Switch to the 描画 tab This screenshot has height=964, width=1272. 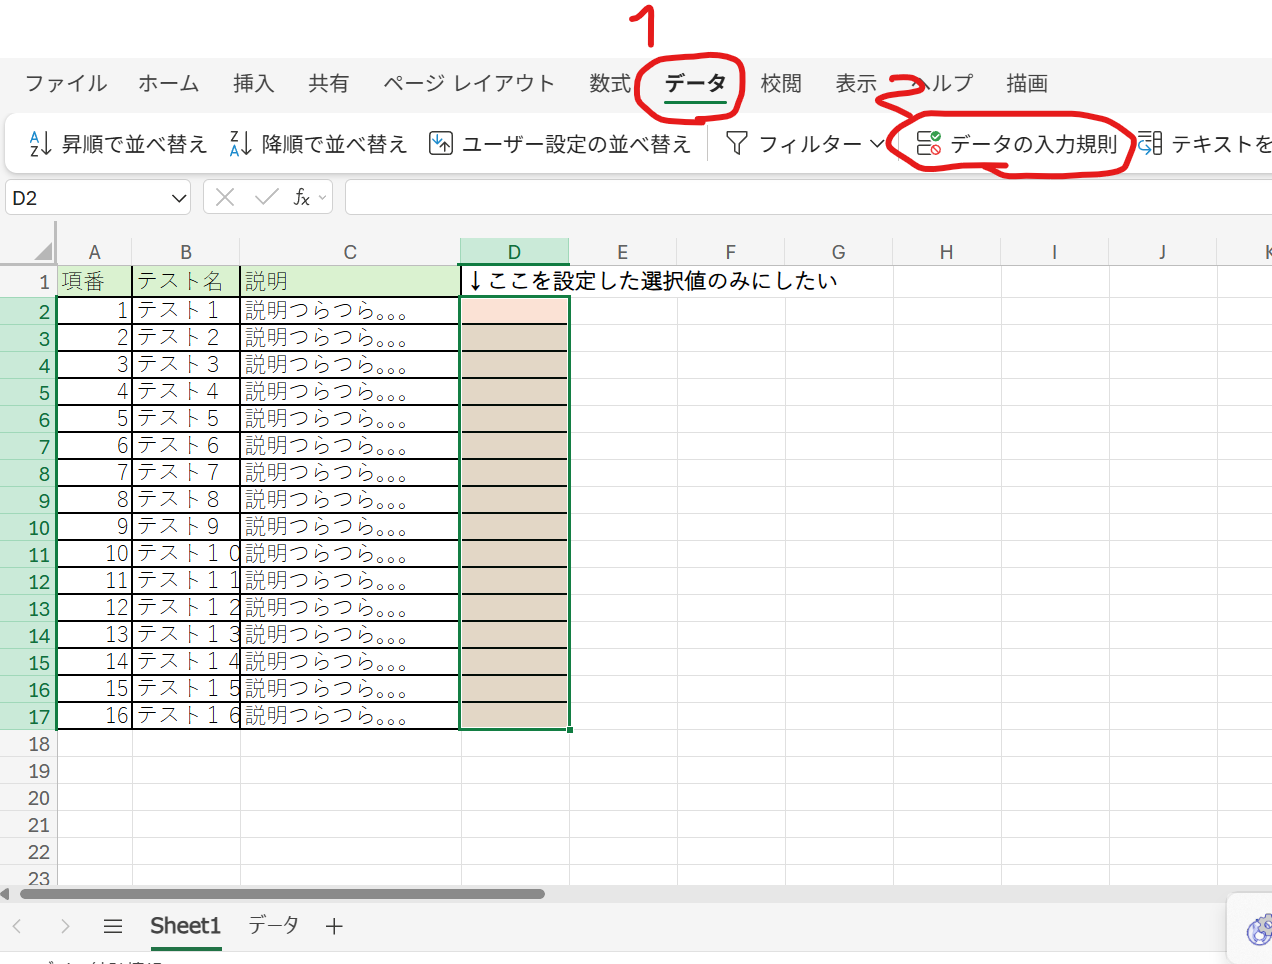click(1027, 84)
